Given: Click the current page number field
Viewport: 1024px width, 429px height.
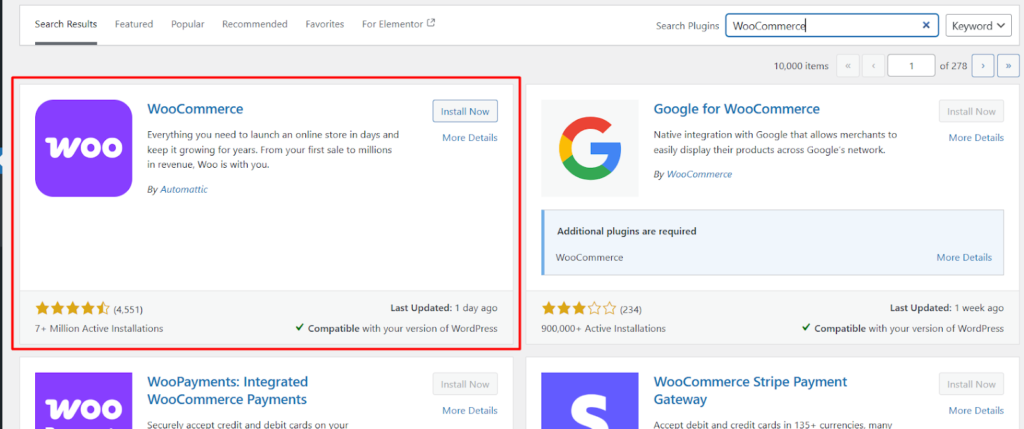Looking at the screenshot, I should coord(911,65).
